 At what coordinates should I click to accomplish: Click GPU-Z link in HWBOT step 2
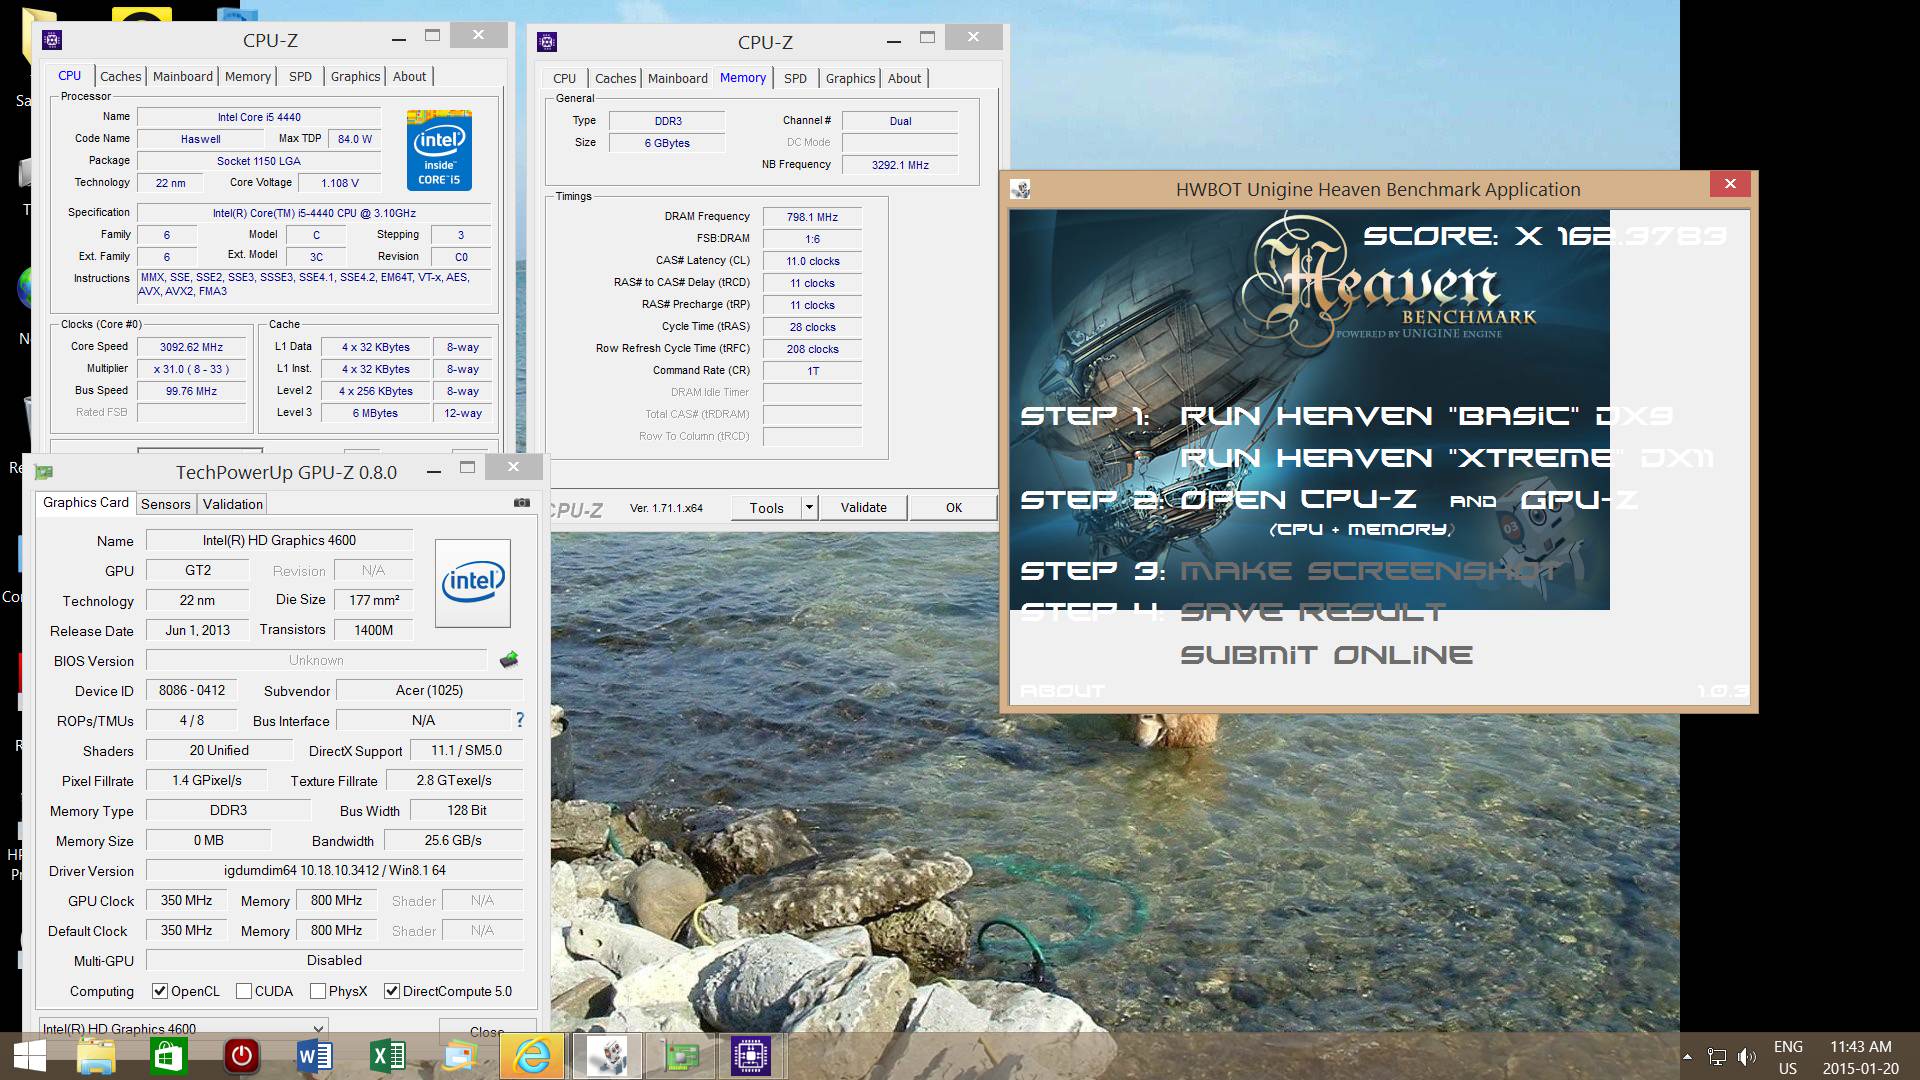[1579, 500]
